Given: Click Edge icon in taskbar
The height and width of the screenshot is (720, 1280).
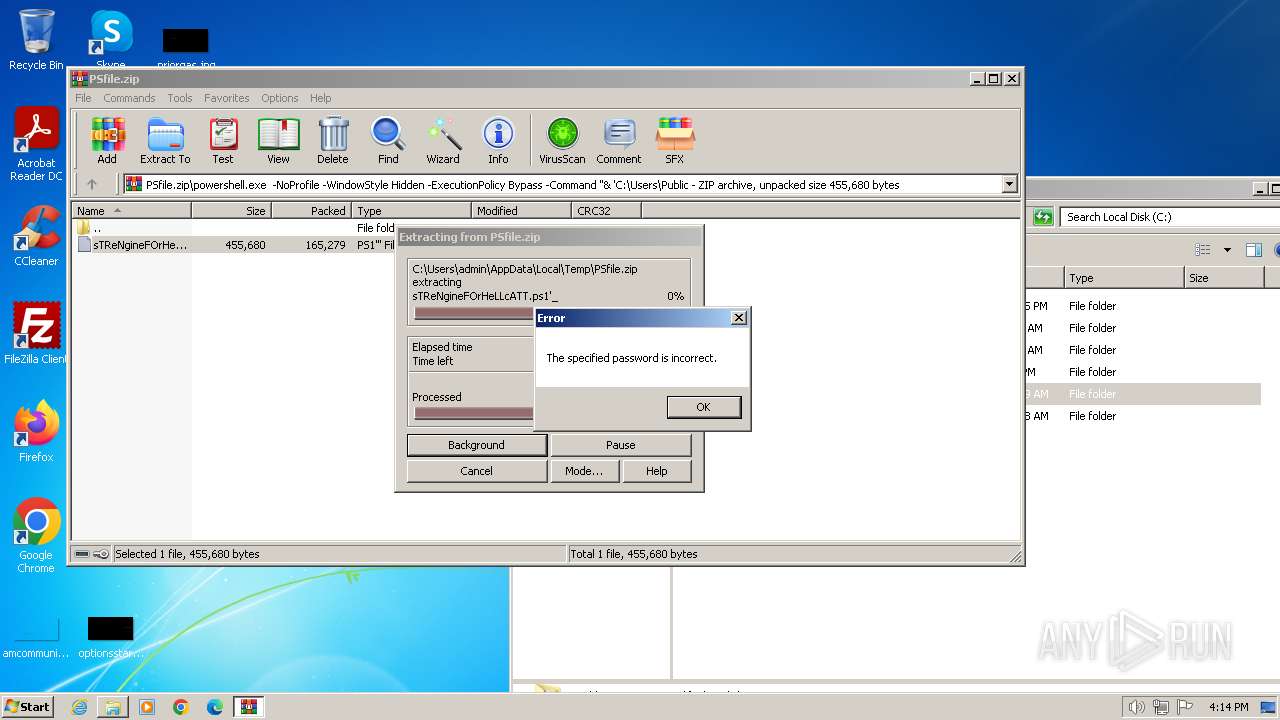Looking at the screenshot, I should click(x=215, y=707).
